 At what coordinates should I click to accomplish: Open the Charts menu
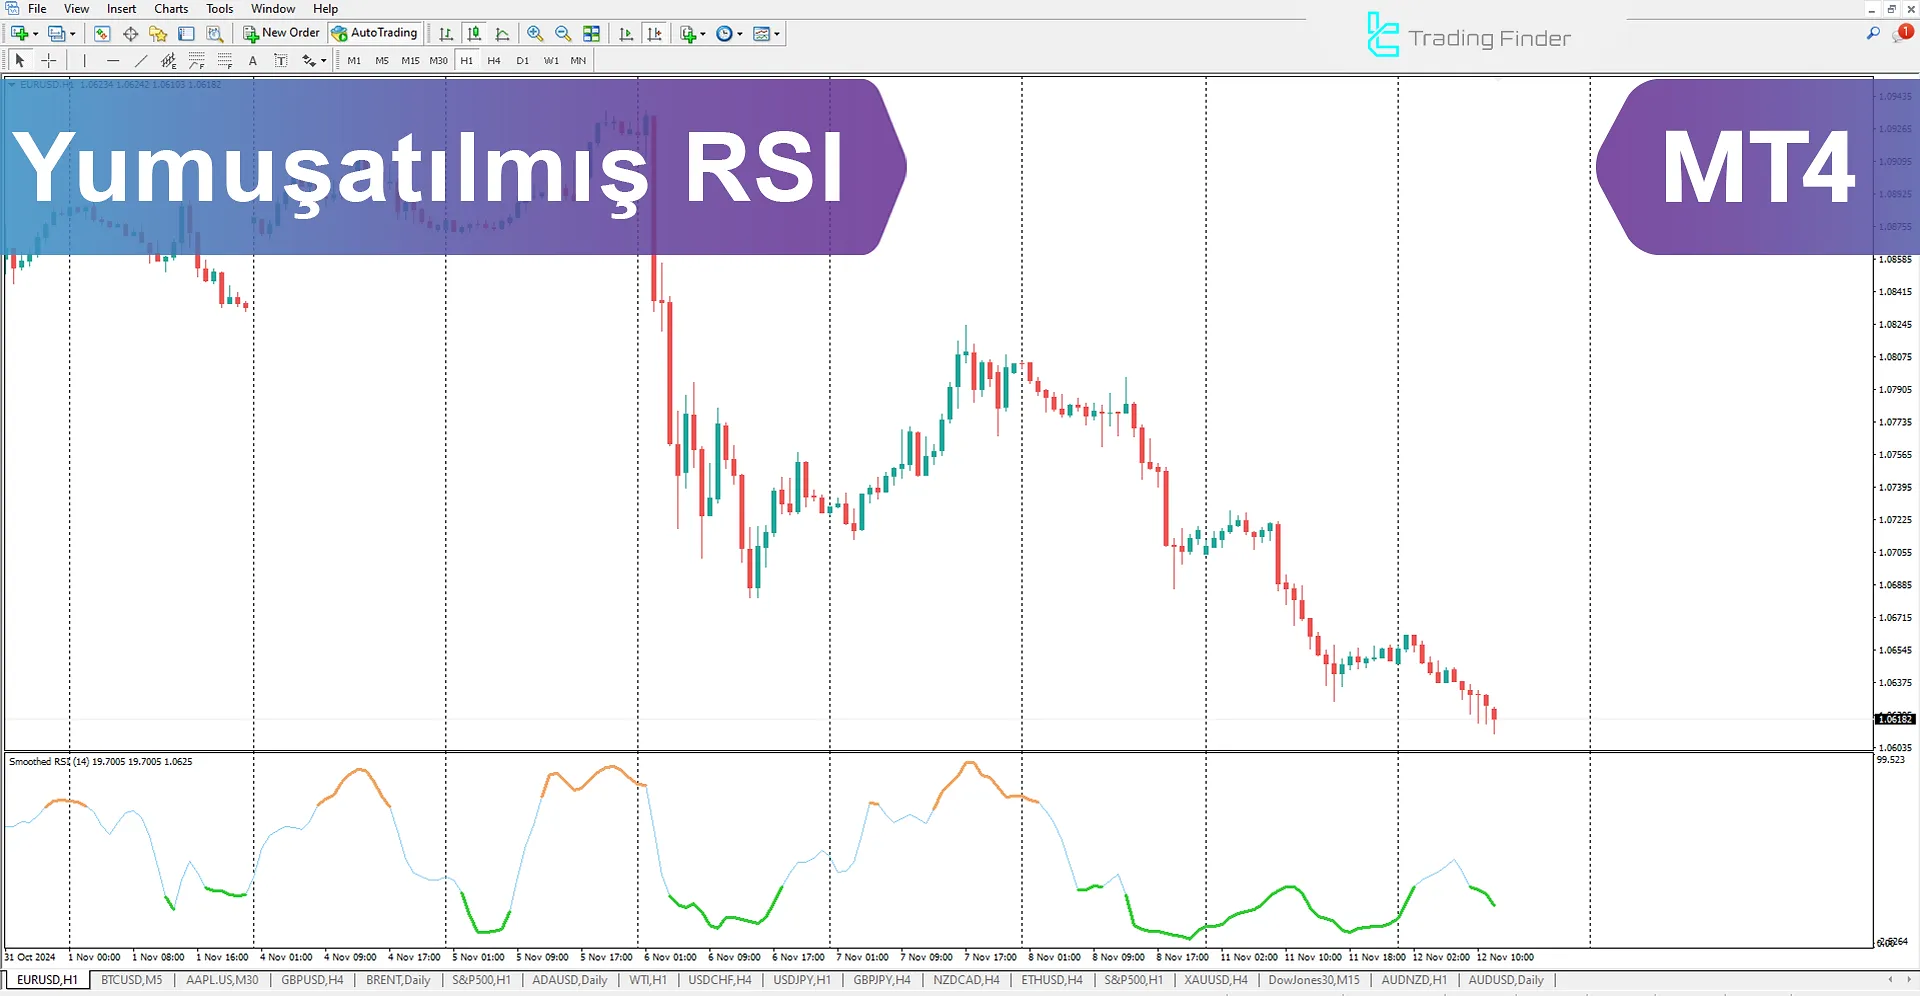[170, 8]
